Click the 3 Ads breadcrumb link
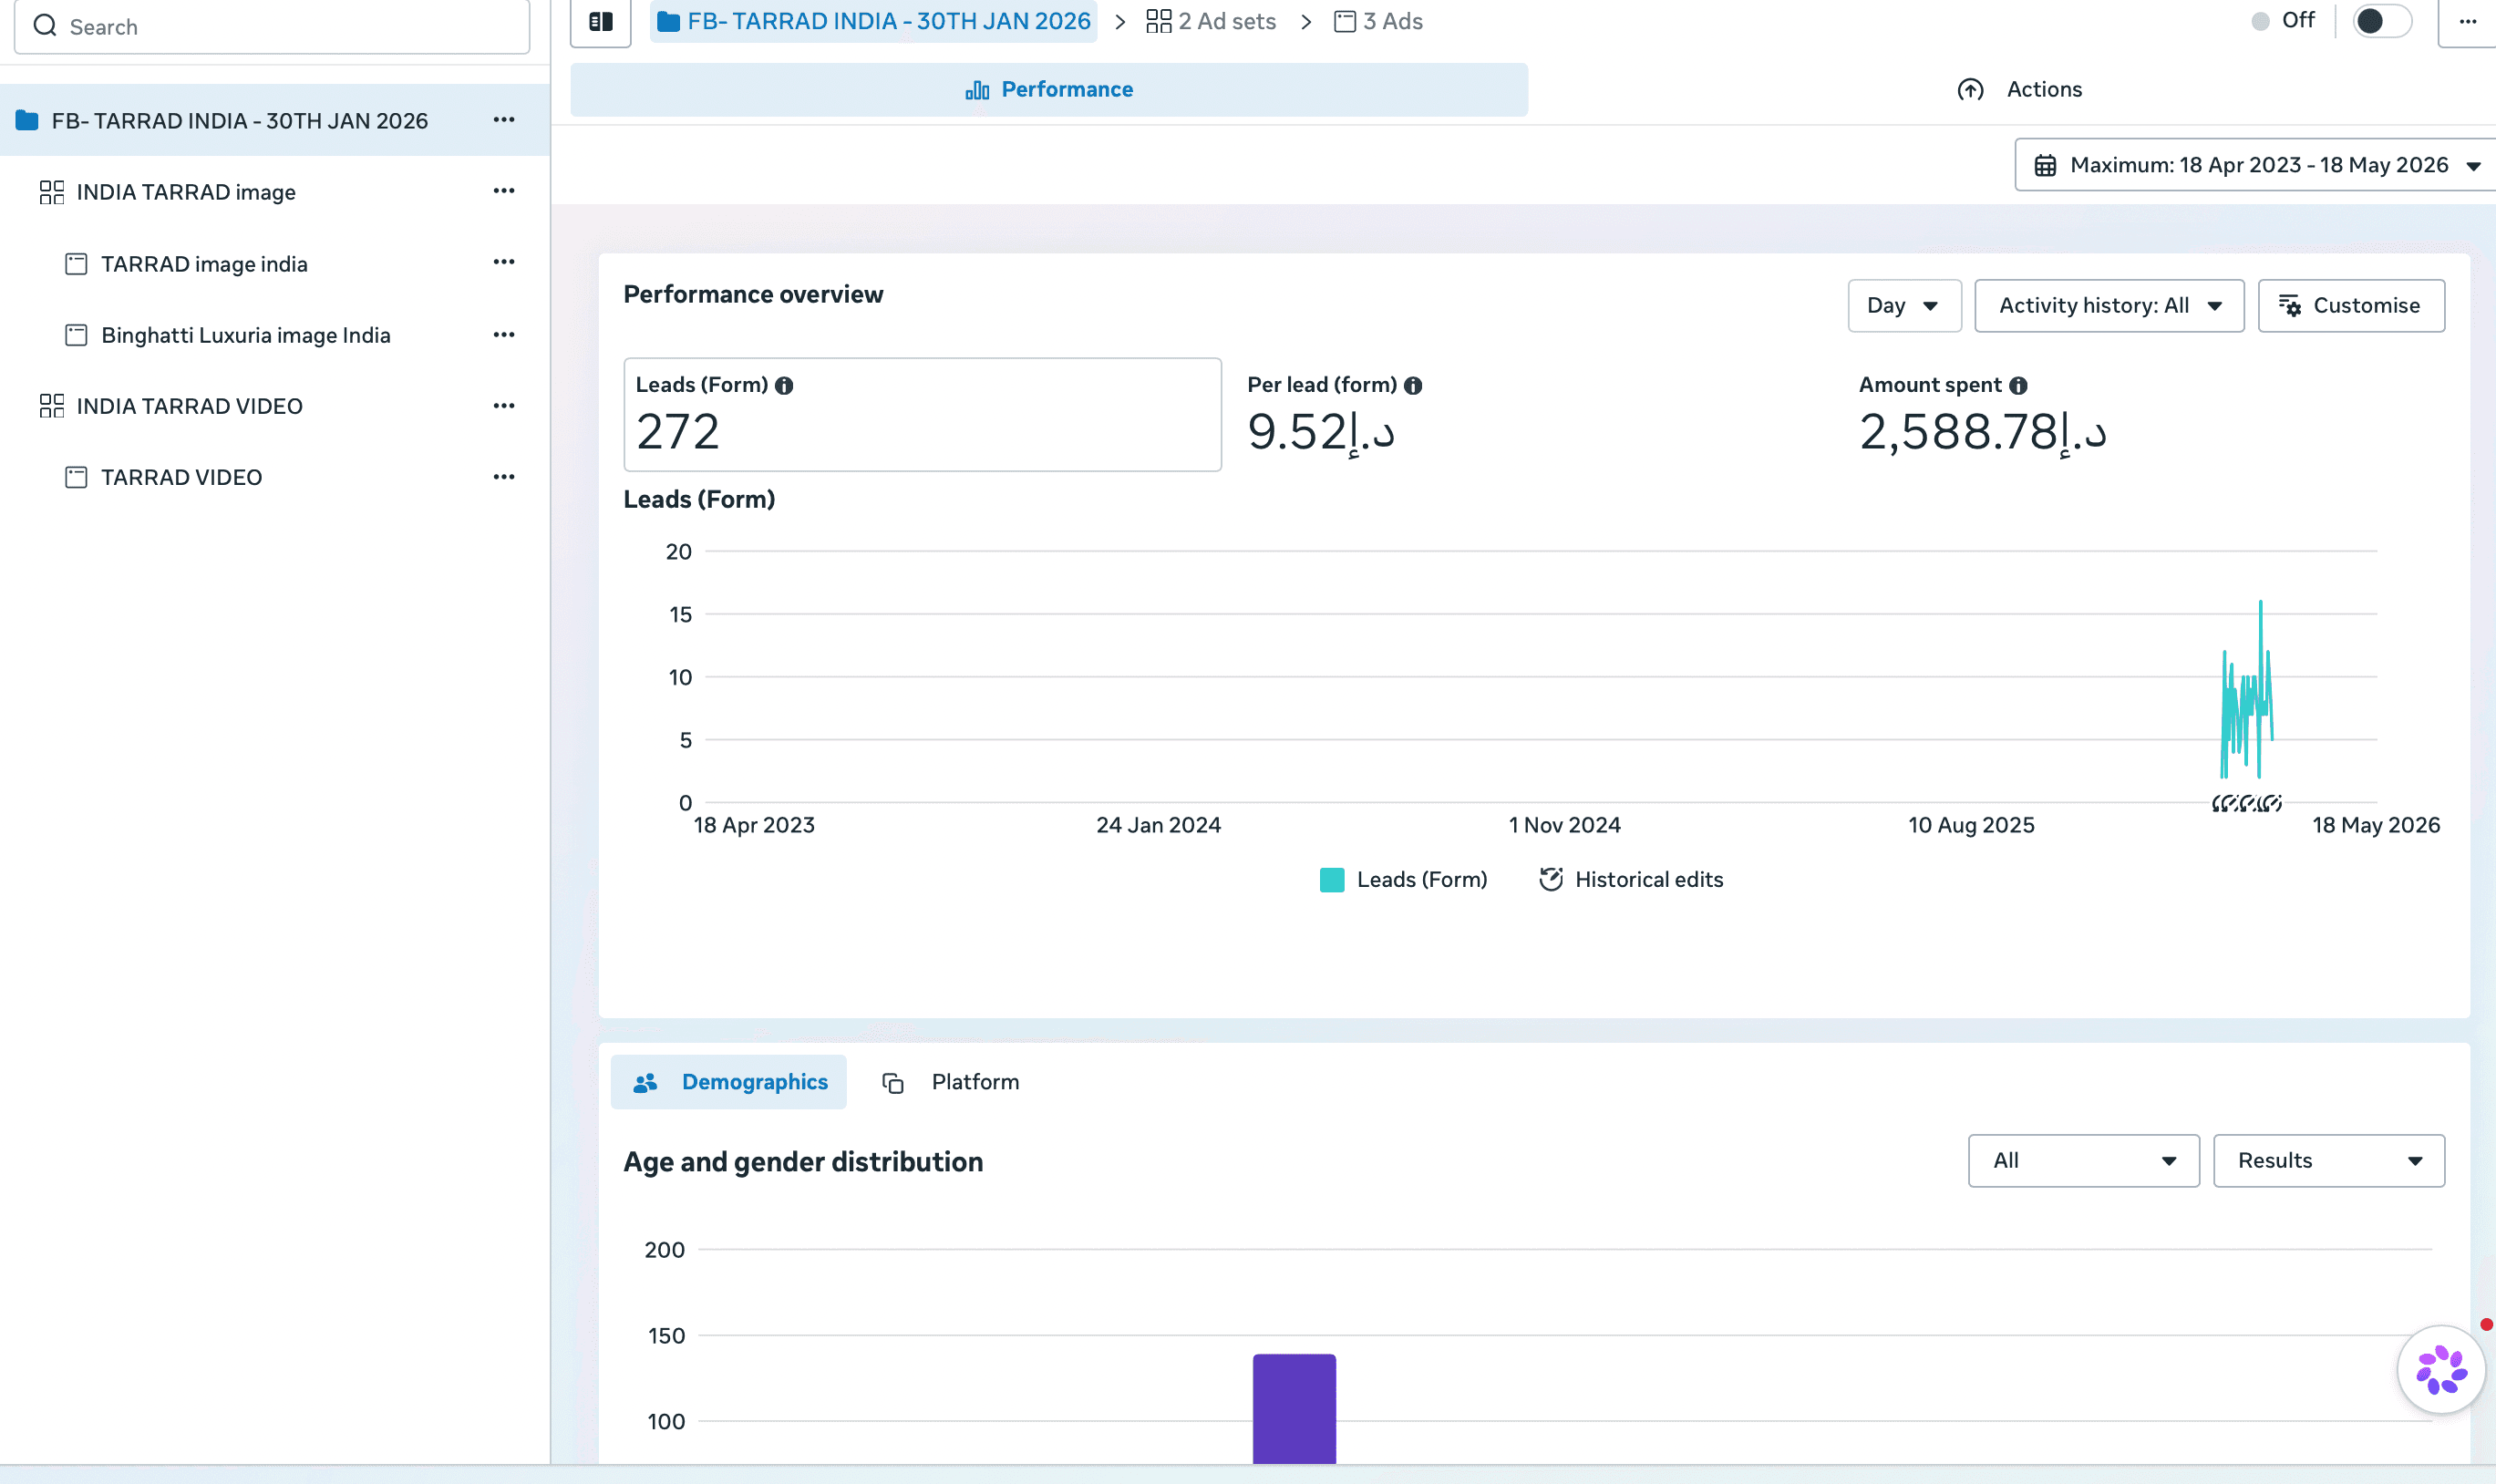The height and width of the screenshot is (1484, 2496). point(1379,22)
